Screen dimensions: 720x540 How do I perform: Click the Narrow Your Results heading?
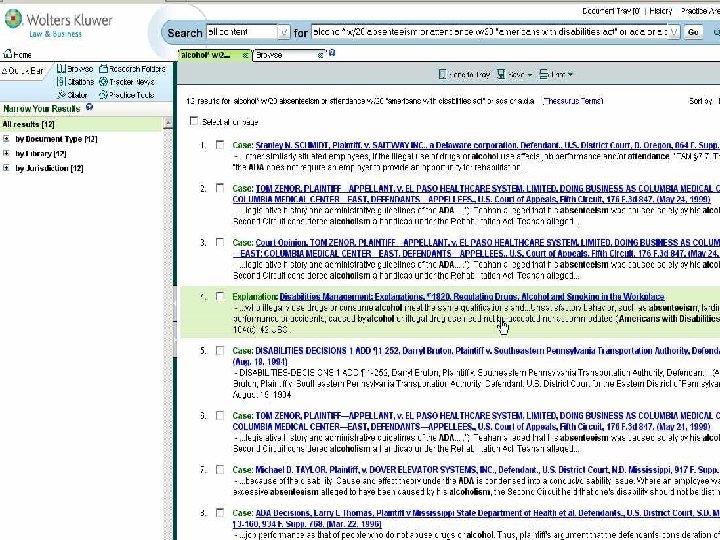42,109
